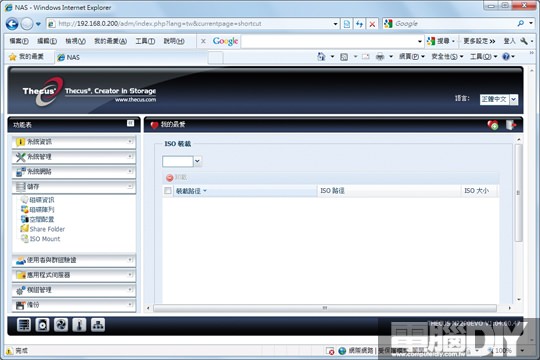This screenshot has height=360, width=540.
Task: Click the ISO disc shortcut icon in bottom bar
Action: coord(42,325)
